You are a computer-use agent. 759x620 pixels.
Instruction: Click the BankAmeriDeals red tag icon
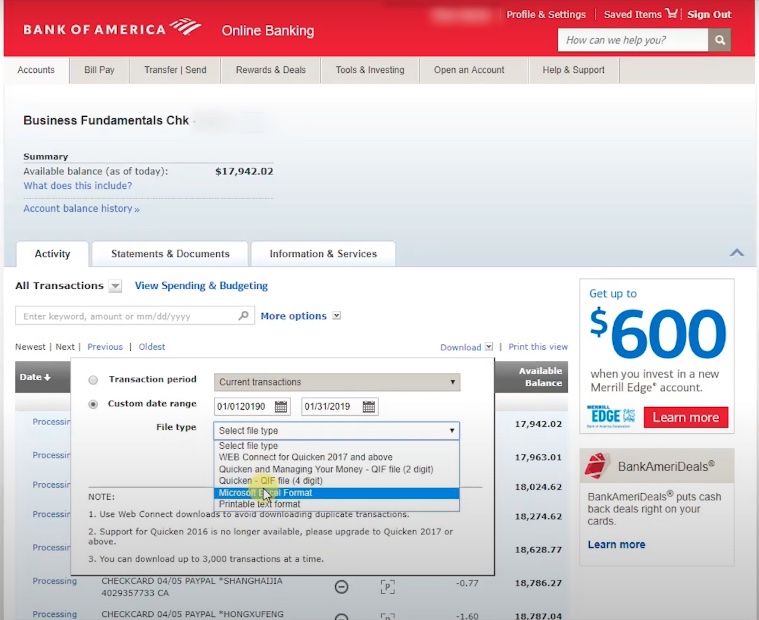click(597, 466)
